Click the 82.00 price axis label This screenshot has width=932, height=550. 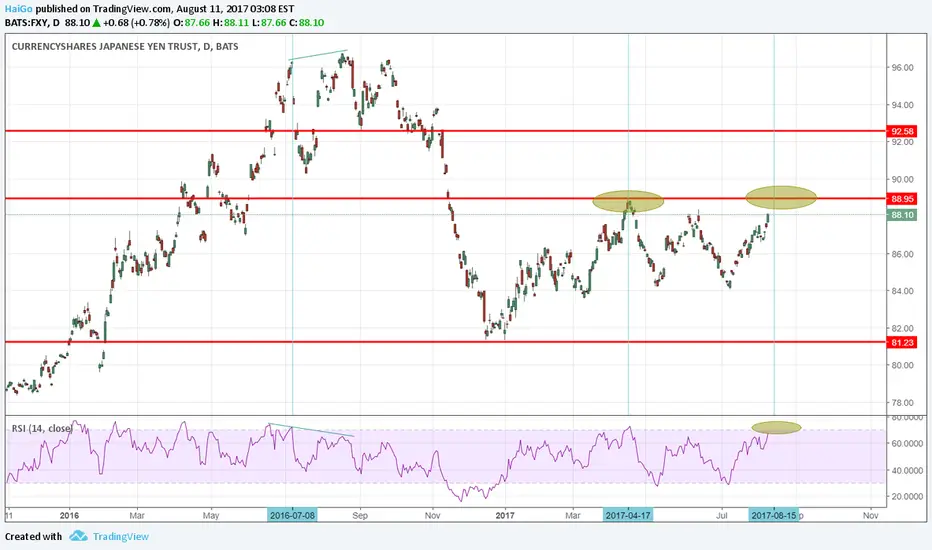click(x=902, y=328)
